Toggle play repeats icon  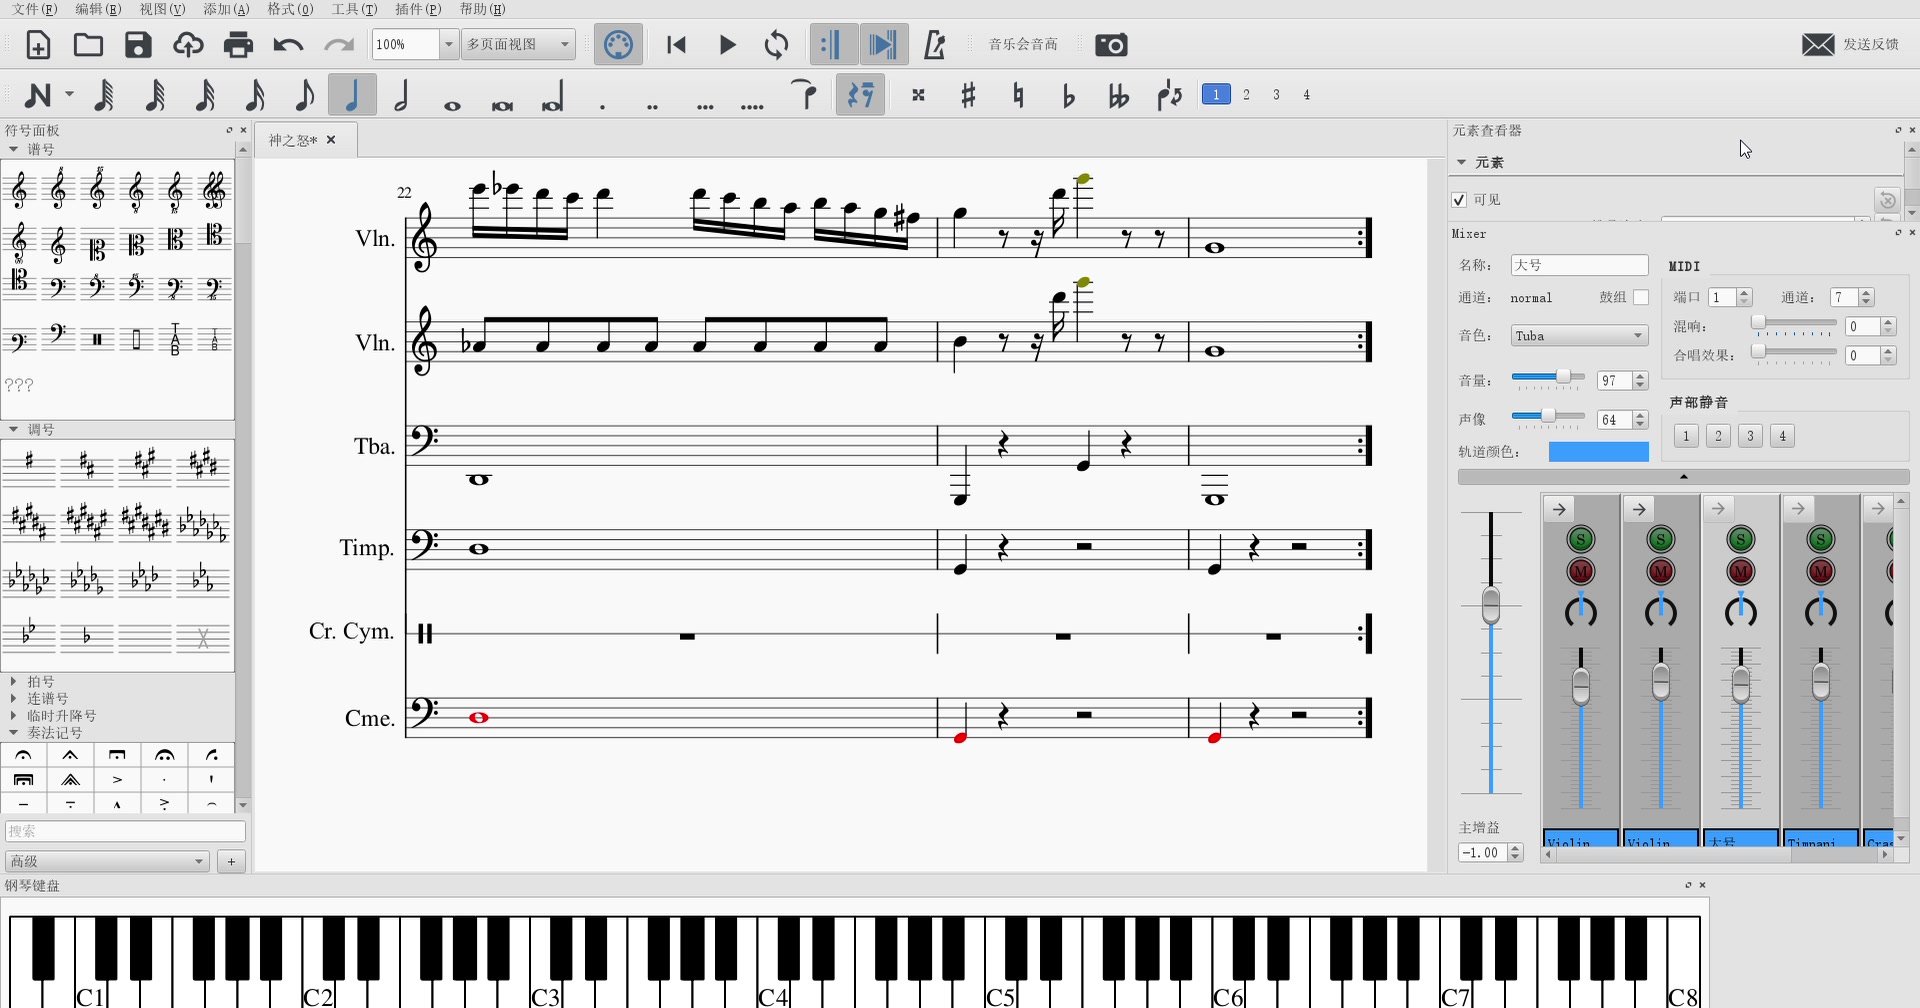(x=832, y=45)
